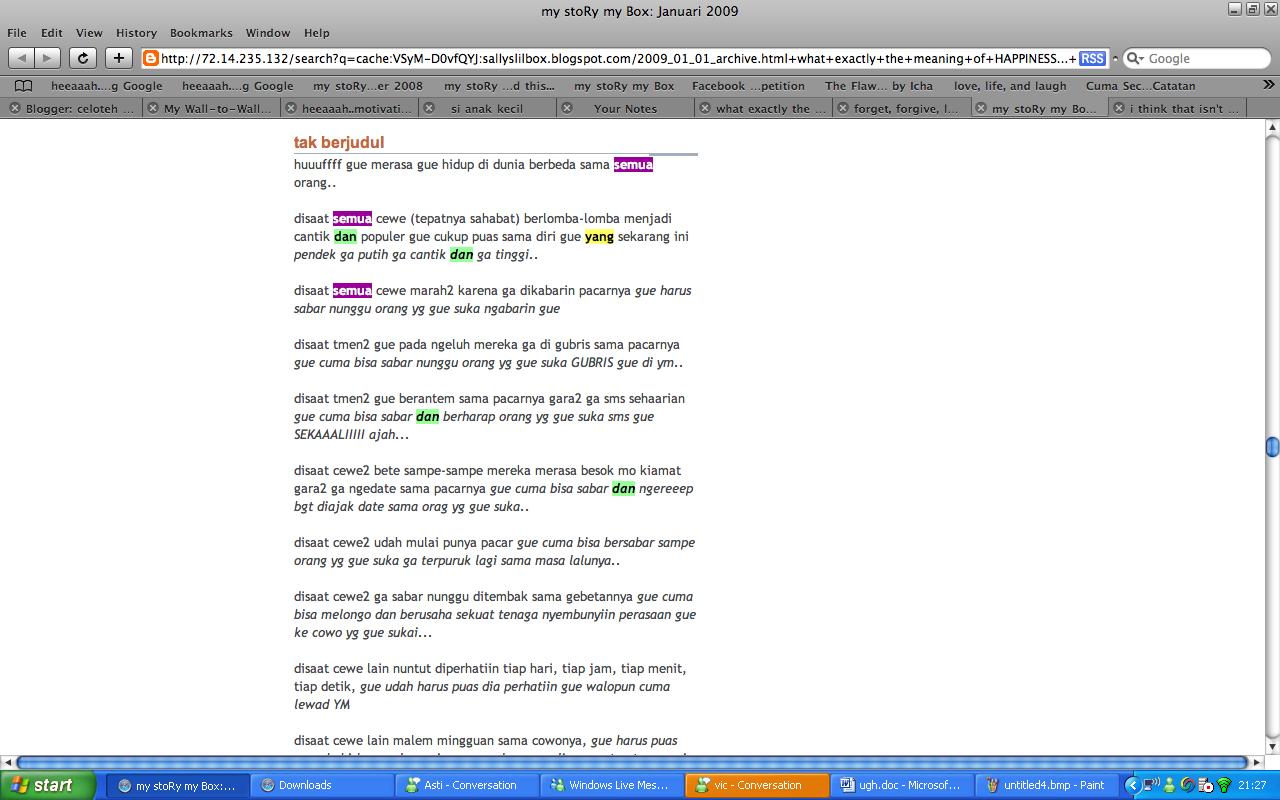Viewport: 1280px width, 800px height.
Task: Close the 'heeaaah..motivati' tab
Action: pyautogui.click(x=290, y=108)
